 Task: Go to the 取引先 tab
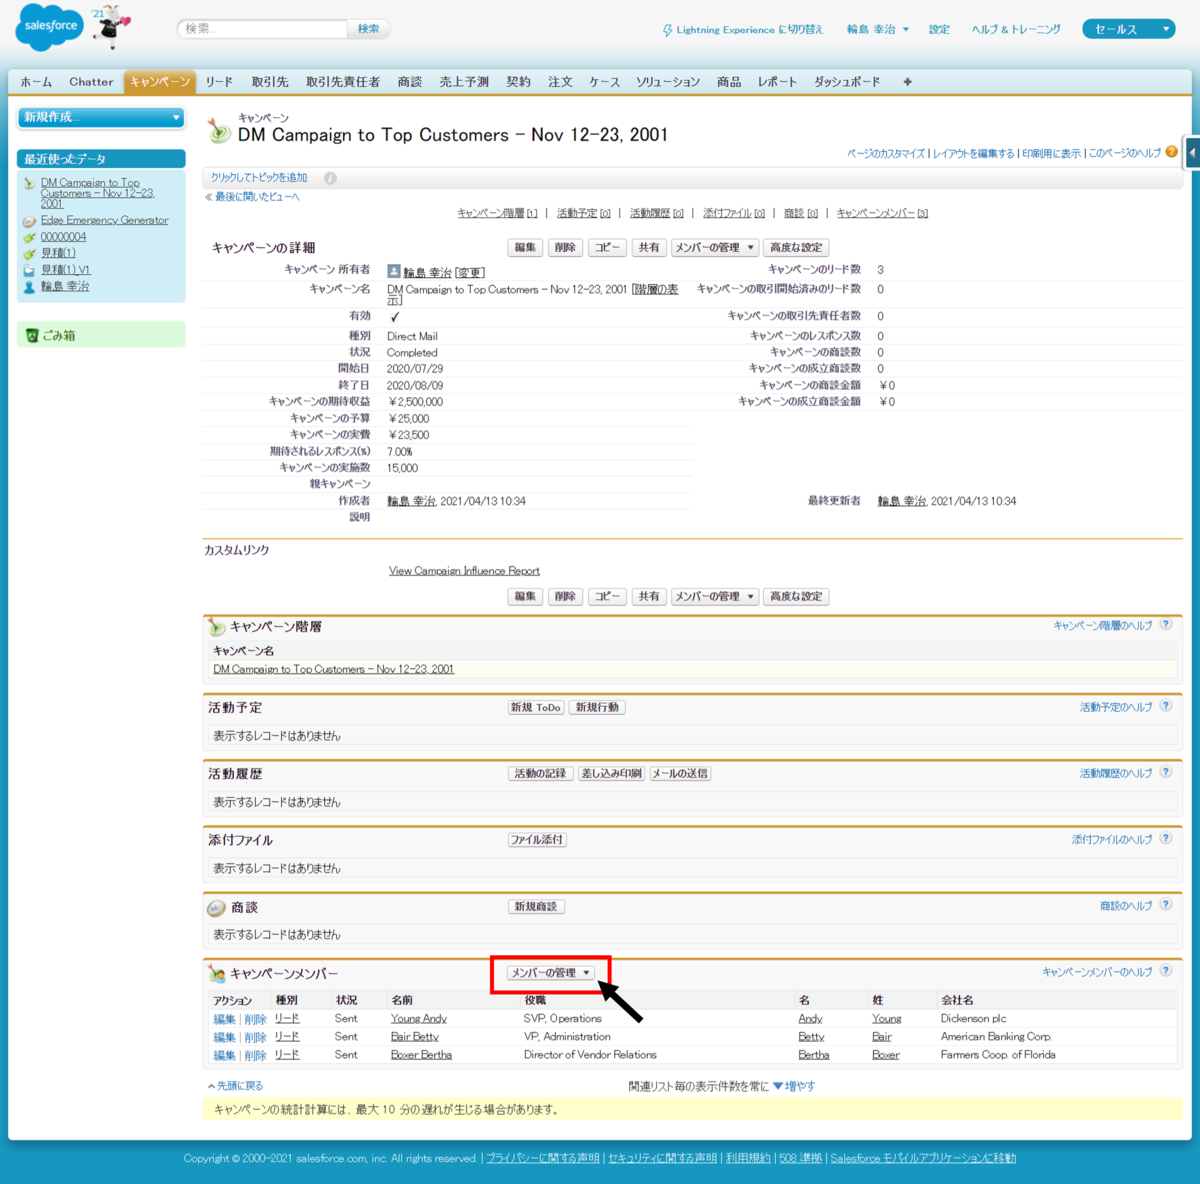tap(269, 82)
